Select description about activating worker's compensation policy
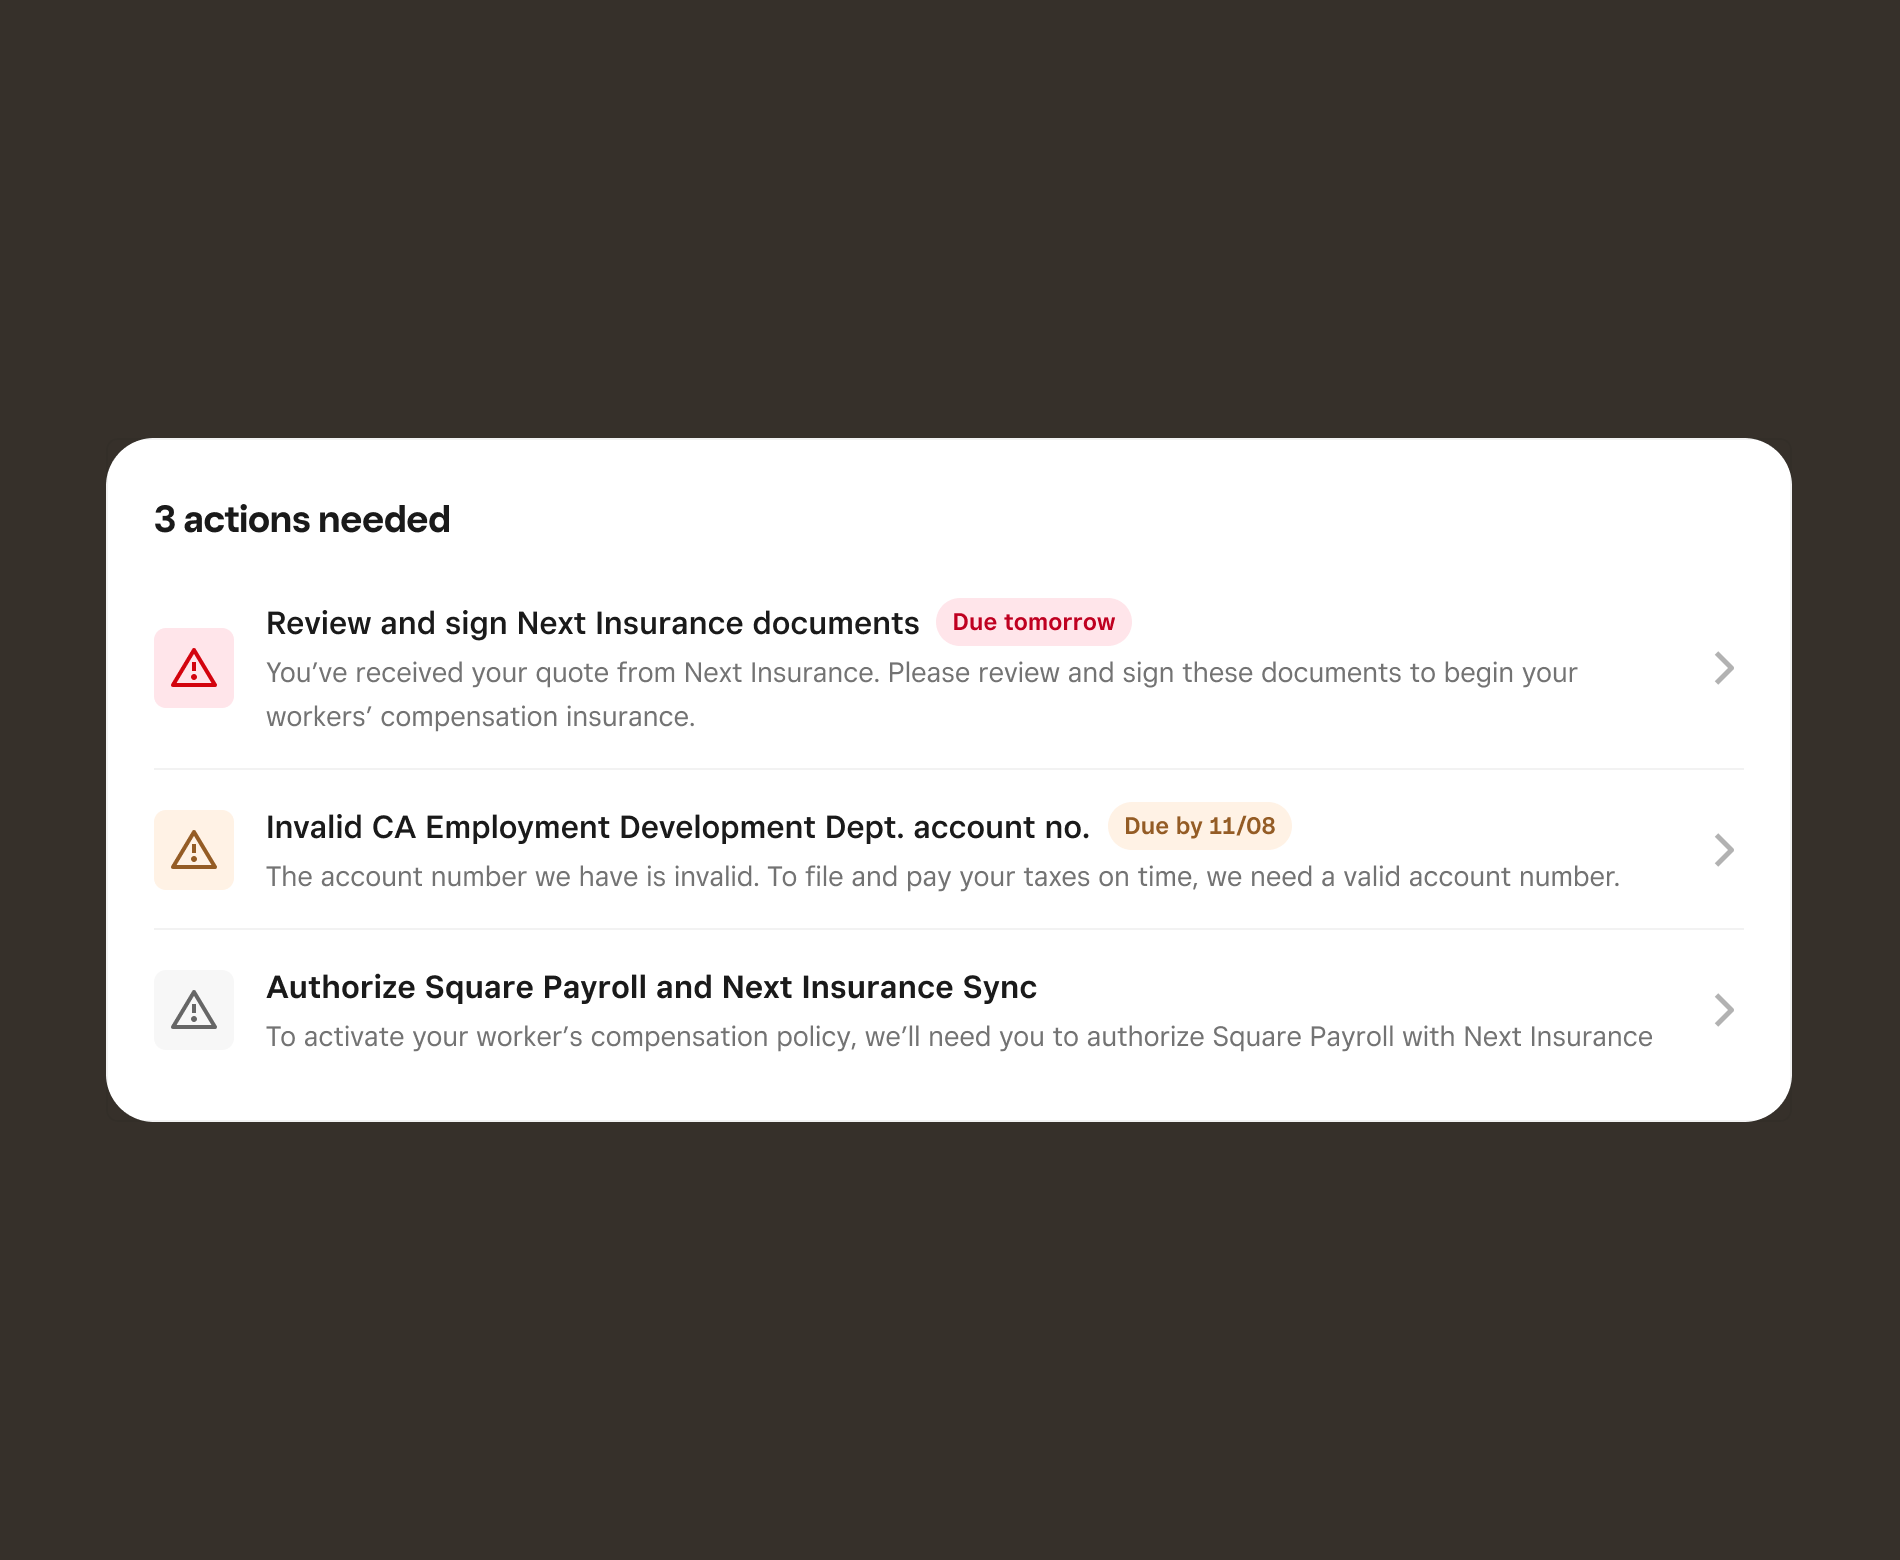 pos(959,1037)
